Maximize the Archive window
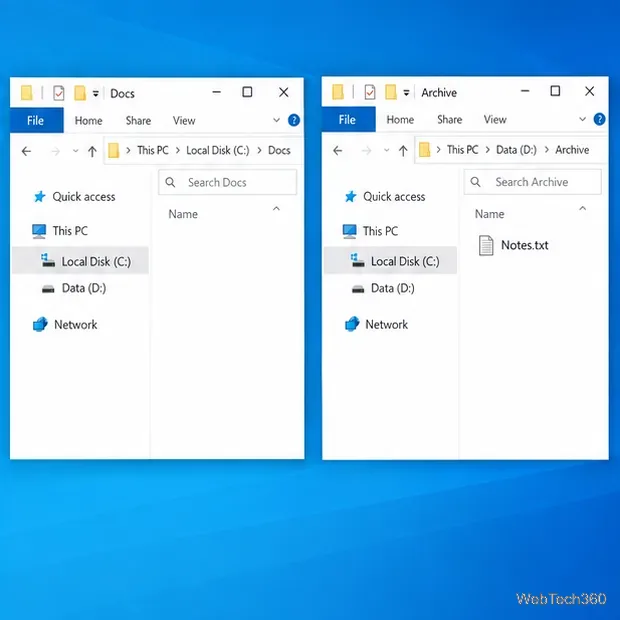 click(555, 91)
